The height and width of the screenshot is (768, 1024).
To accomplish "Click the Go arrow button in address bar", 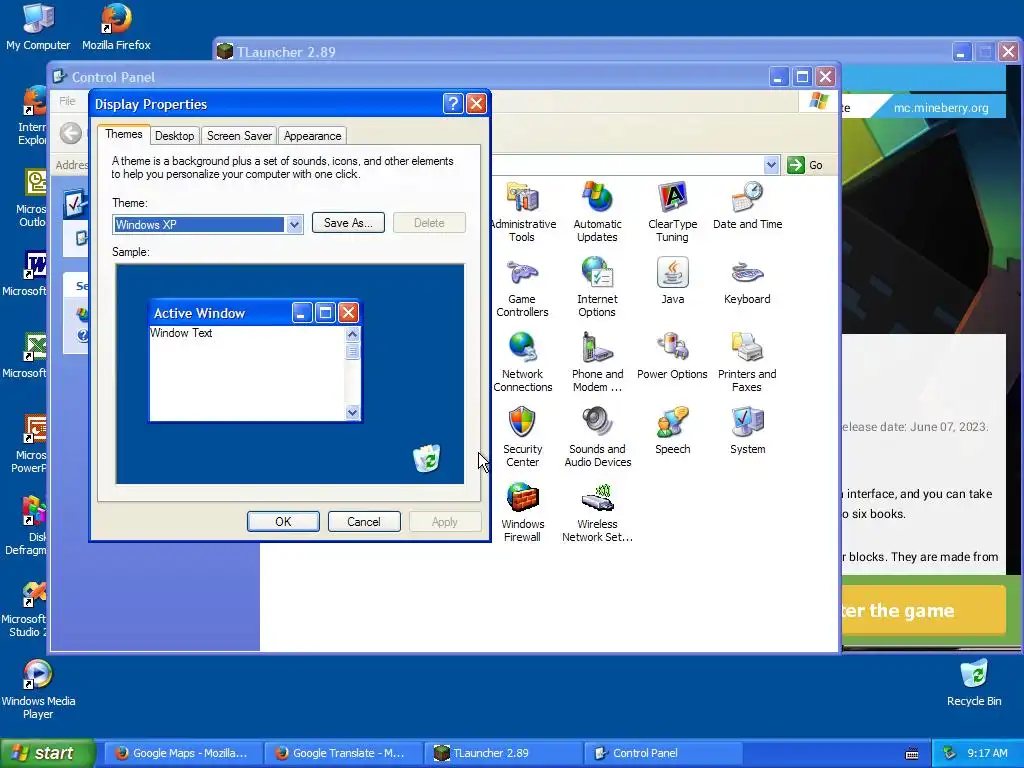I will click(x=805, y=165).
